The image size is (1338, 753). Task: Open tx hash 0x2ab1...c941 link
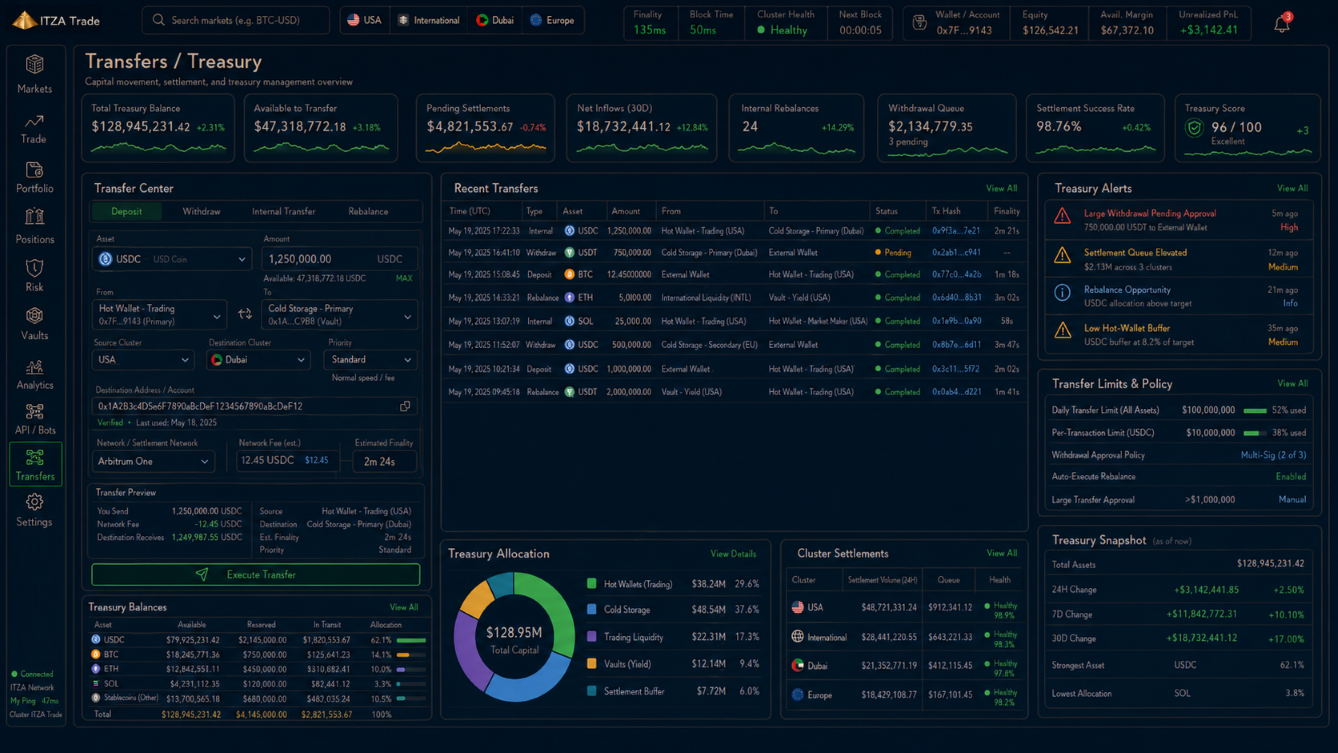[x=956, y=252]
